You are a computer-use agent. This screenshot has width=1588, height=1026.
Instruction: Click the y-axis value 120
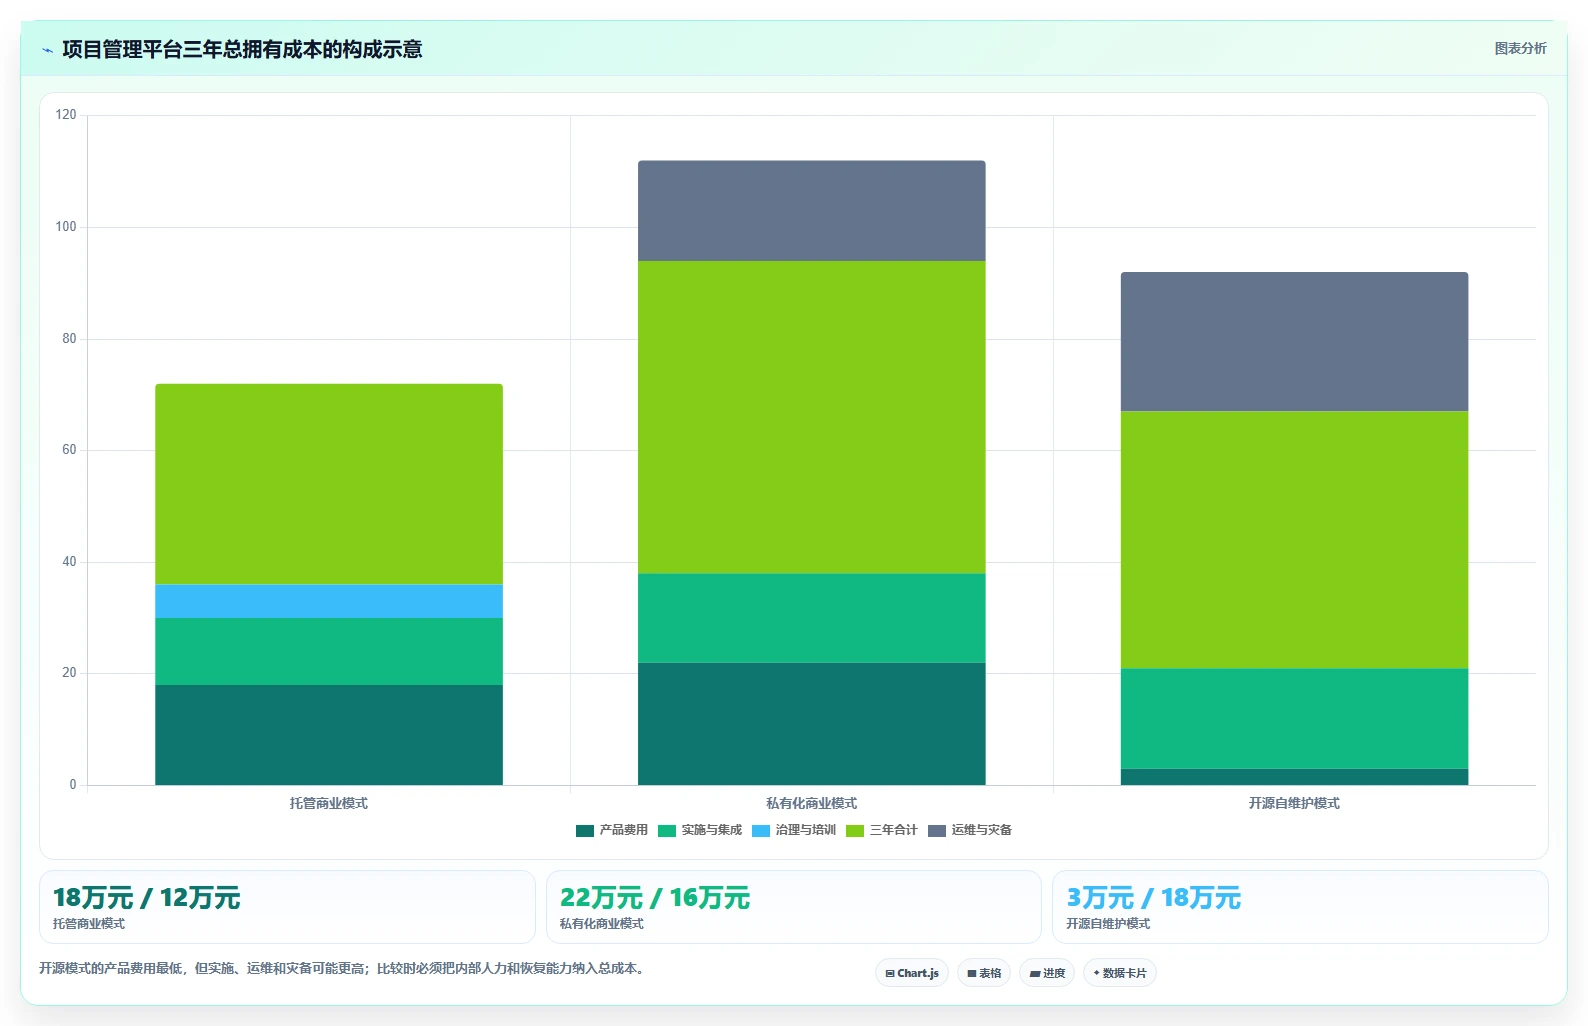(66, 115)
